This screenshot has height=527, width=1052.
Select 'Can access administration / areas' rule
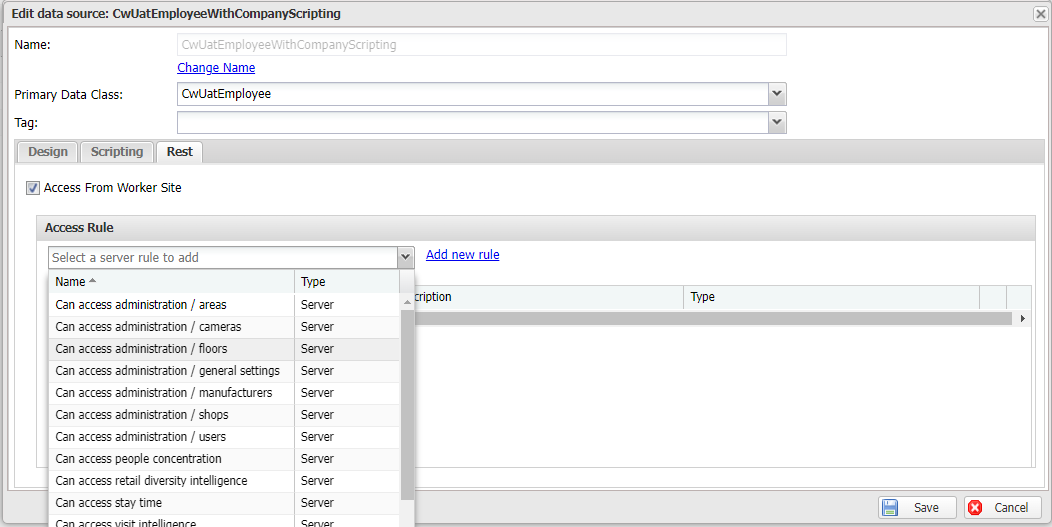(x=141, y=305)
